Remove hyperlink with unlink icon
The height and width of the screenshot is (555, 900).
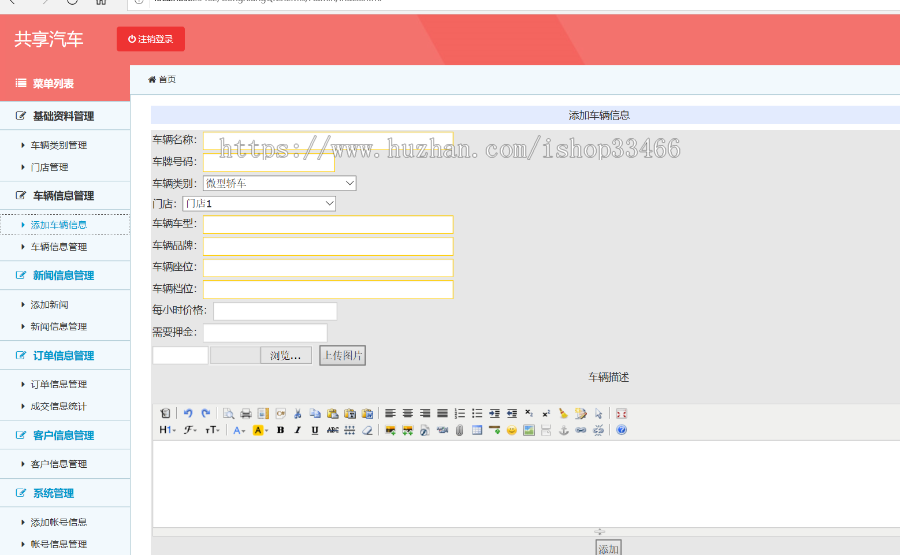click(x=598, y=430)
